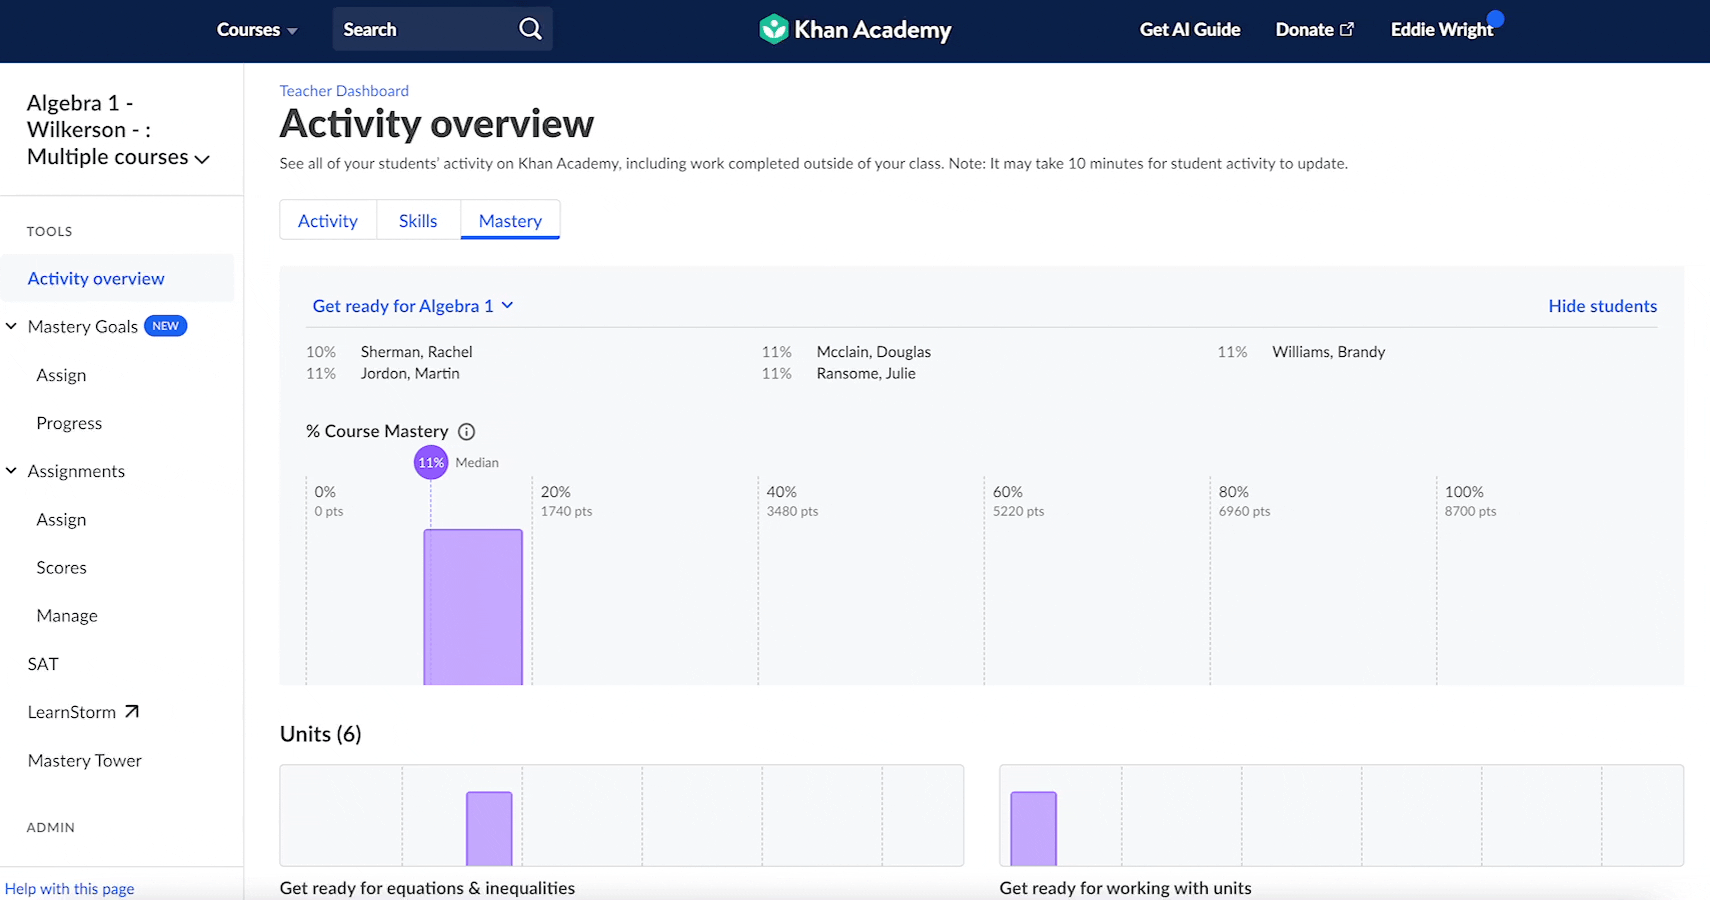
Task: Open Assign under Assignments
Action: 61,519
